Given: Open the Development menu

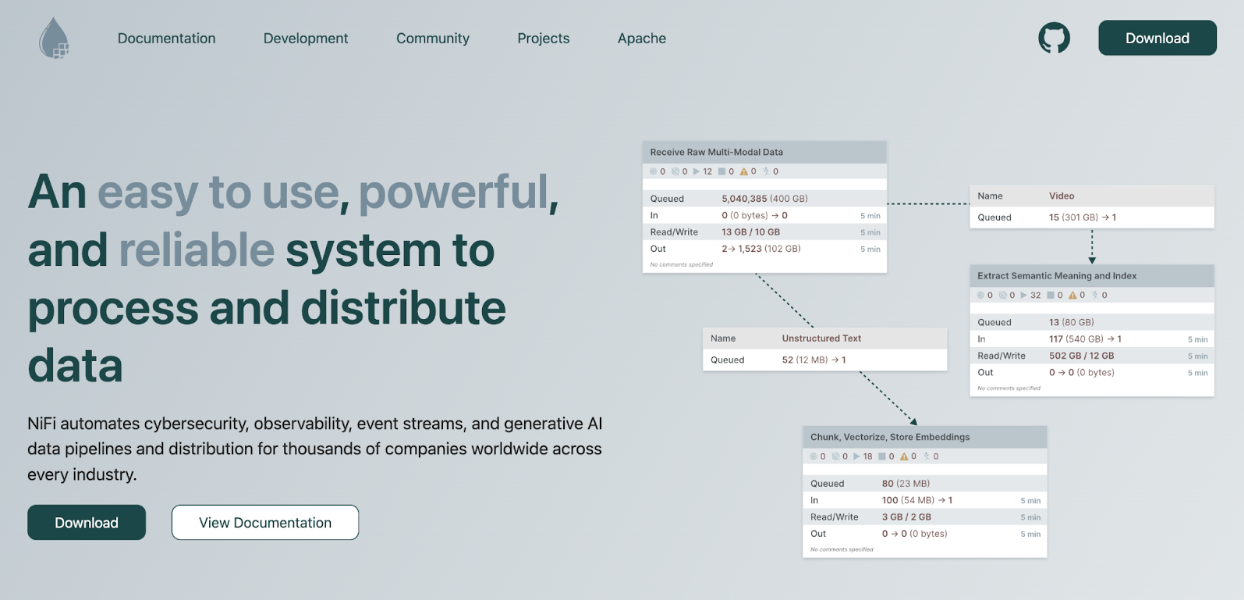Looking at the screenshot, I should click(306, 38).
